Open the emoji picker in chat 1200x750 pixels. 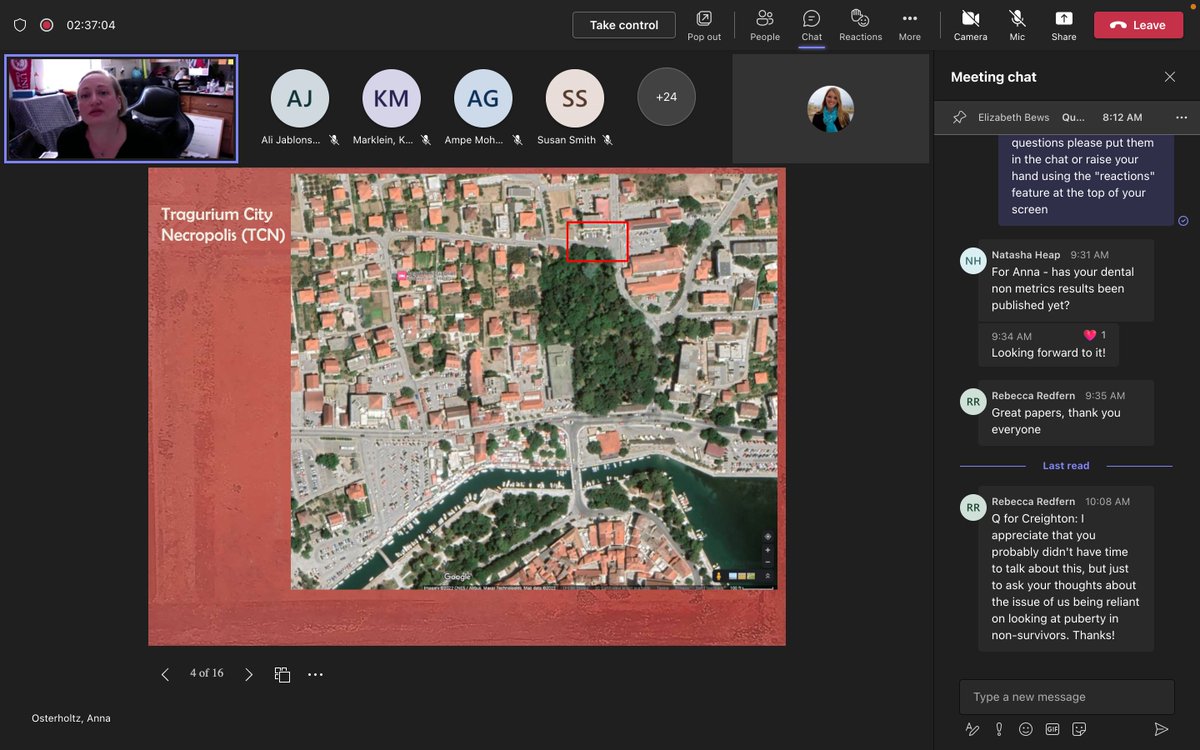pos(1024,729)
